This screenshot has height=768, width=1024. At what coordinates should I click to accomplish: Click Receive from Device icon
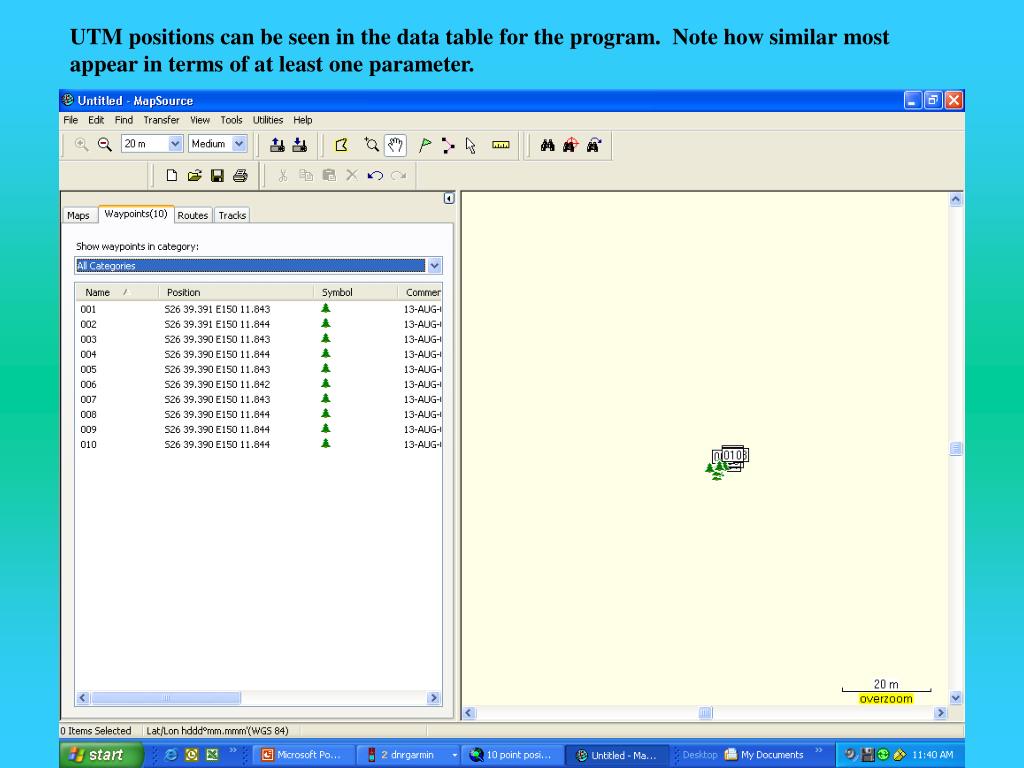[x=300, y=145]
